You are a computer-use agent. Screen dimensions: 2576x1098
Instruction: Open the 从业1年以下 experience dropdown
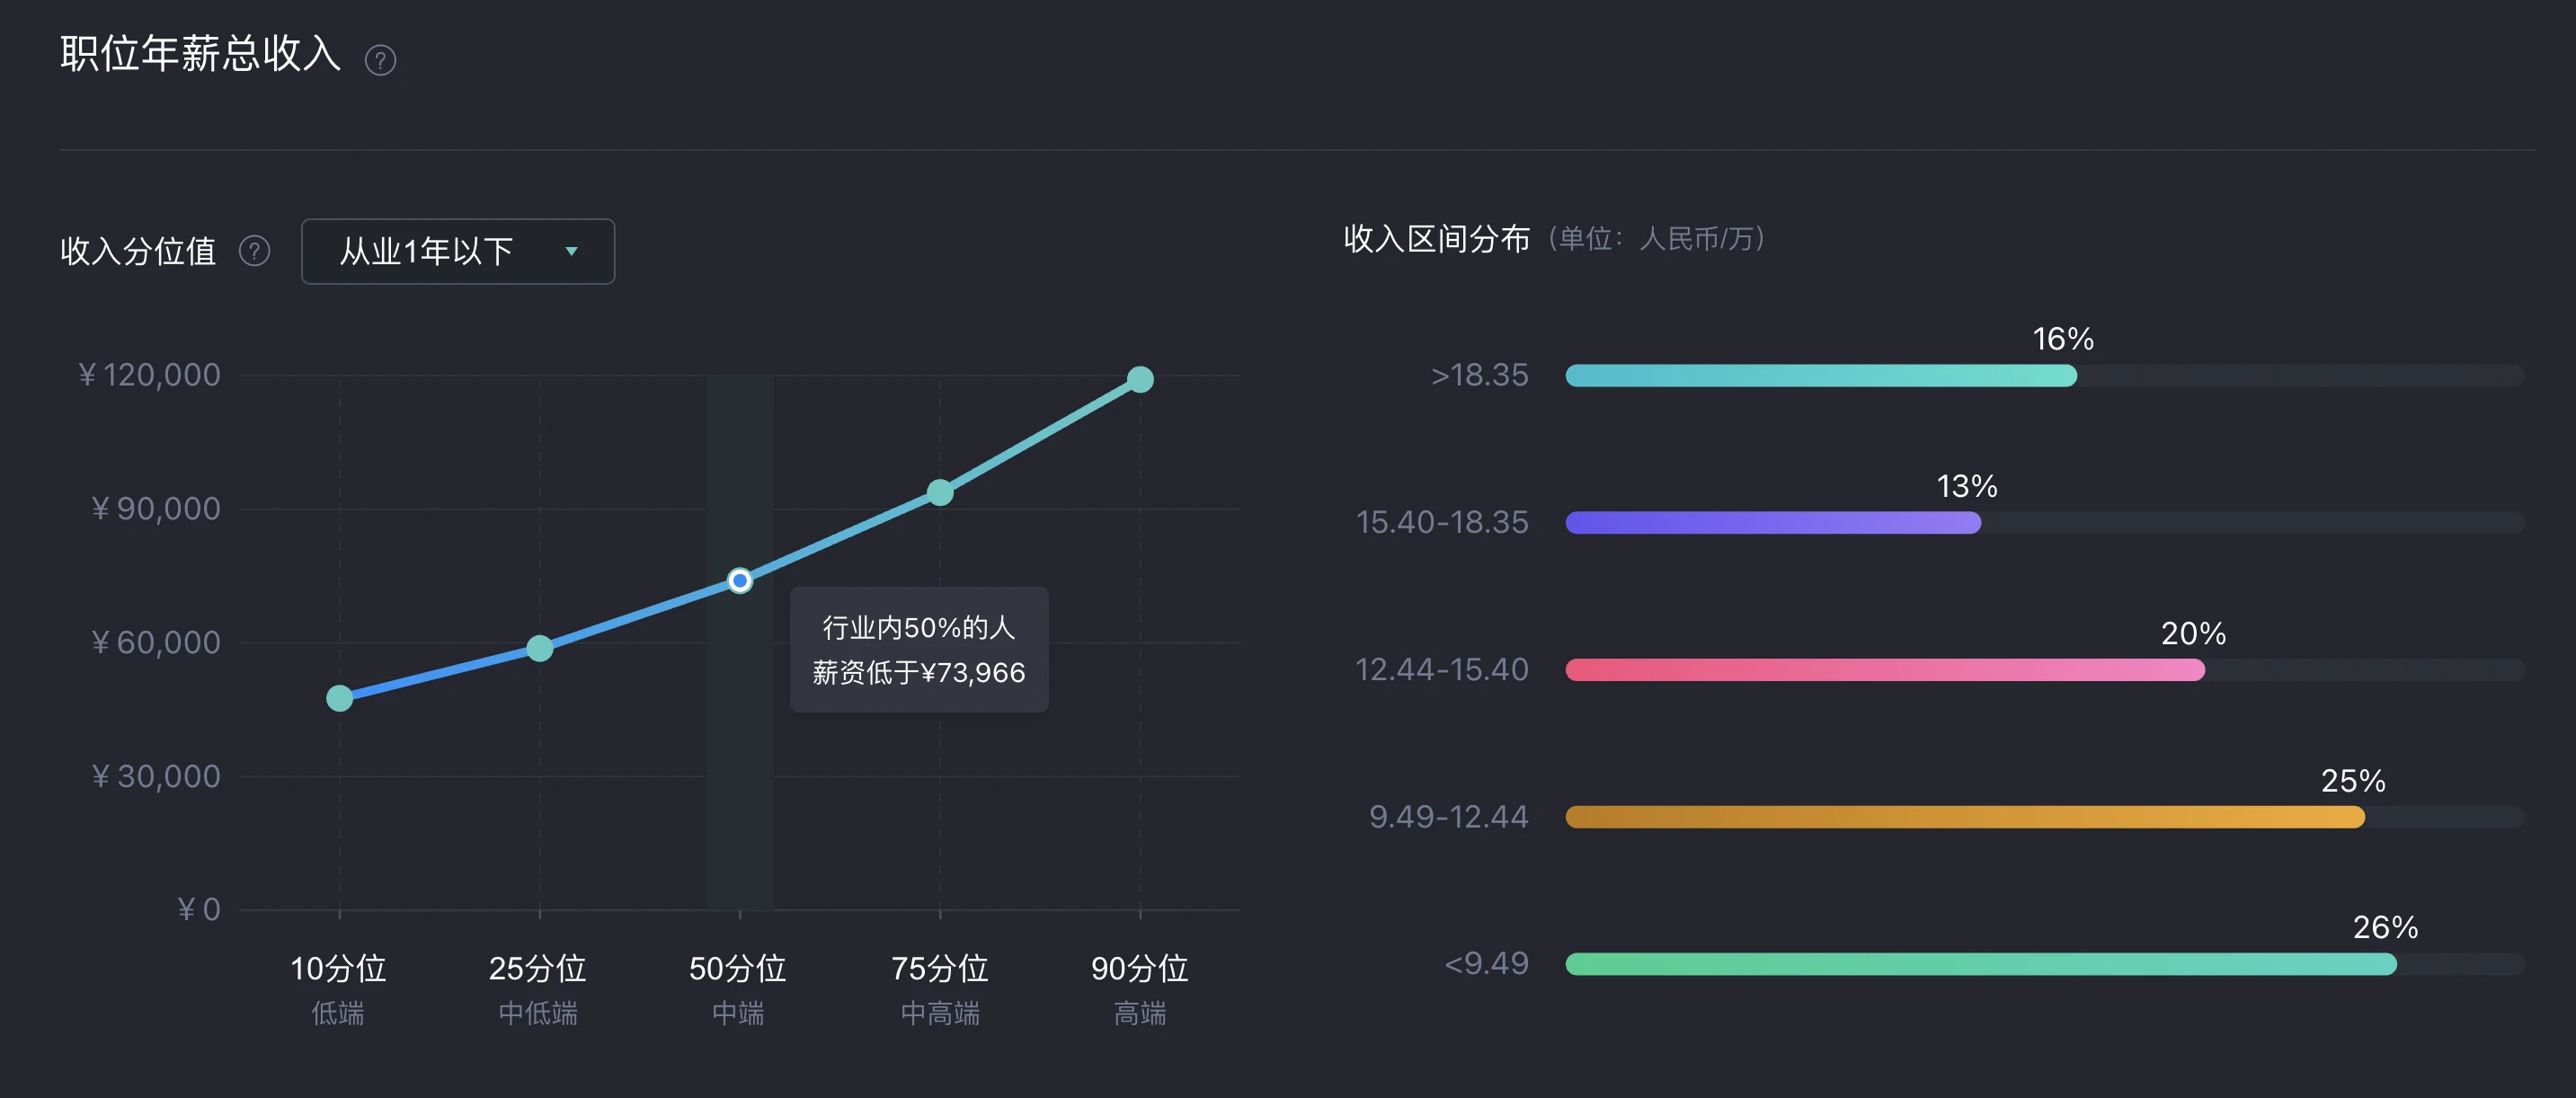tap(458, 251)
